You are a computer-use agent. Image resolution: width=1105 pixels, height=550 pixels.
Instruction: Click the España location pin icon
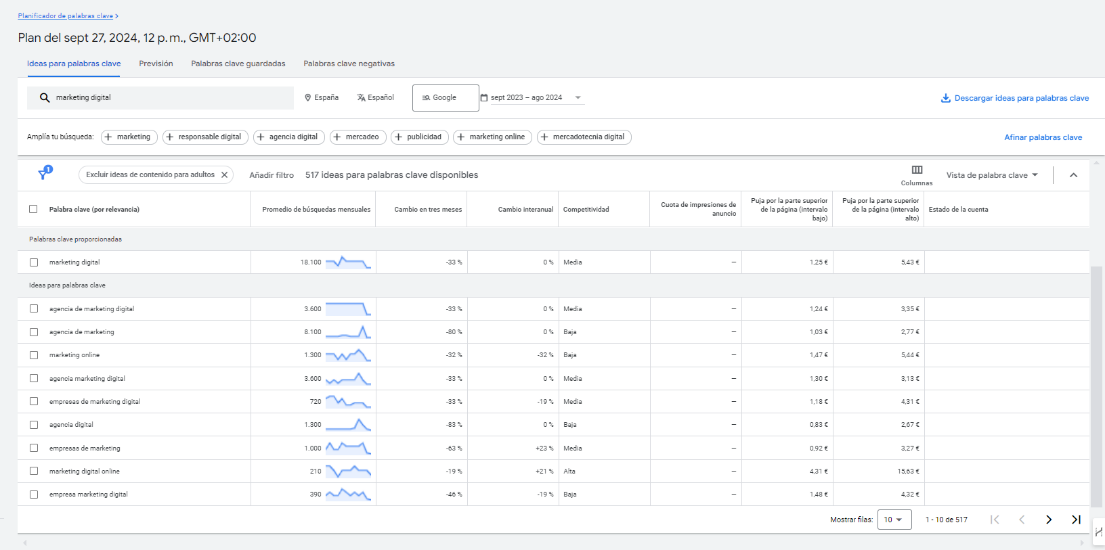click(307, 98)
